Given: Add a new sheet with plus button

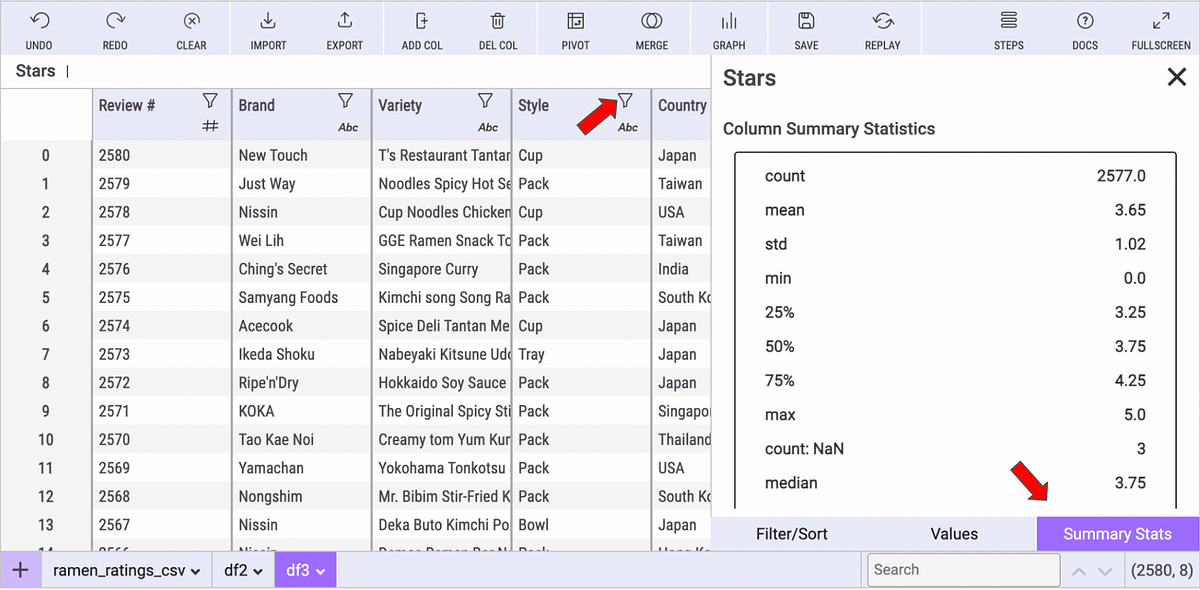Looking at the screenshot, I should 20,569.
